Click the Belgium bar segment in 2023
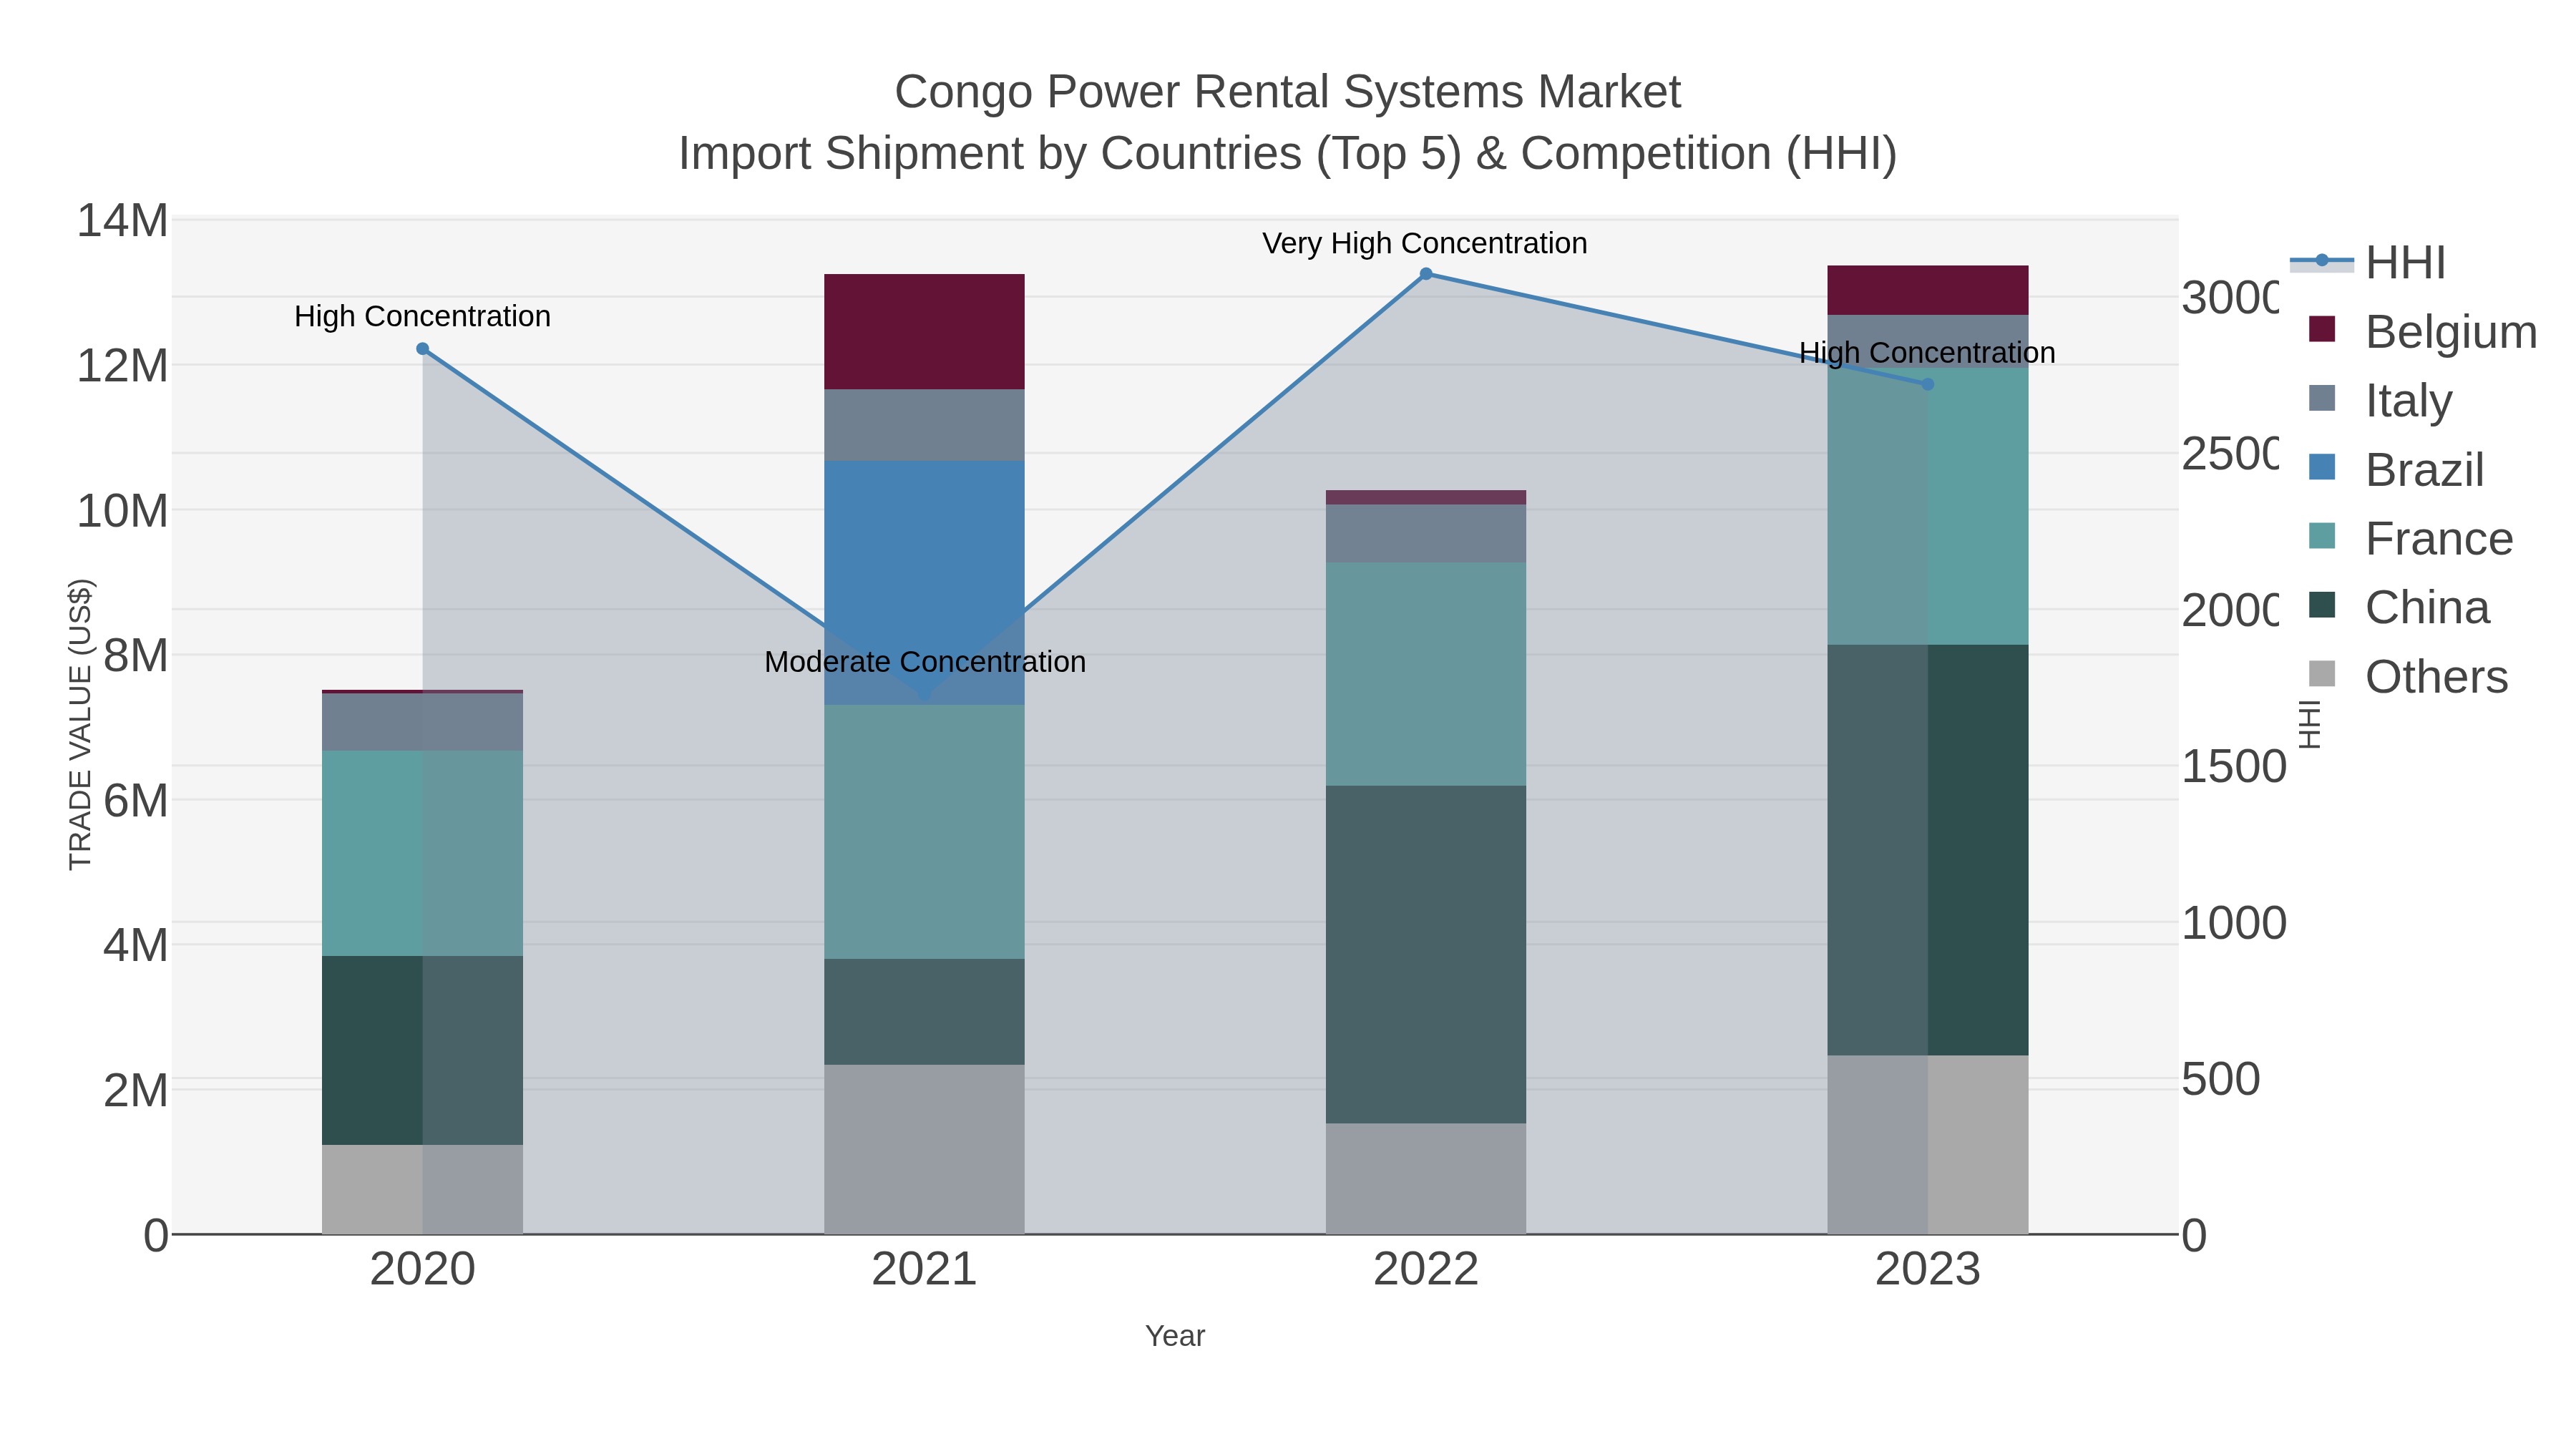This screenshot has height=1449, width=2576. click(x=1928, y=291)
